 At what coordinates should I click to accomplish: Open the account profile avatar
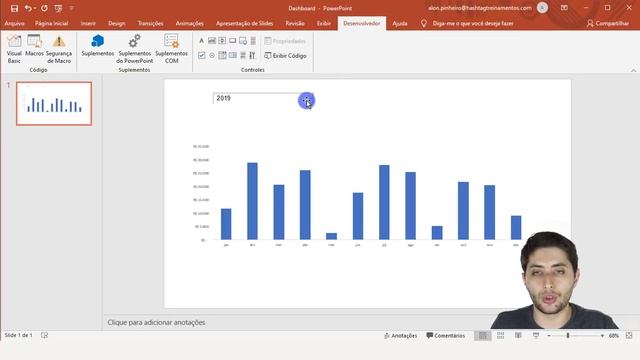[542, 8]
